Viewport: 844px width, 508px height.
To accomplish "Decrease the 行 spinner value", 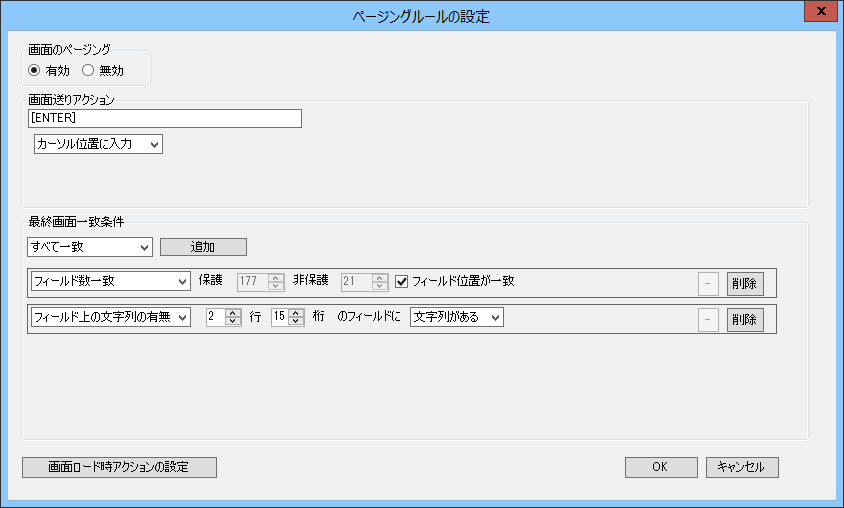I will (x=233, y=321).
